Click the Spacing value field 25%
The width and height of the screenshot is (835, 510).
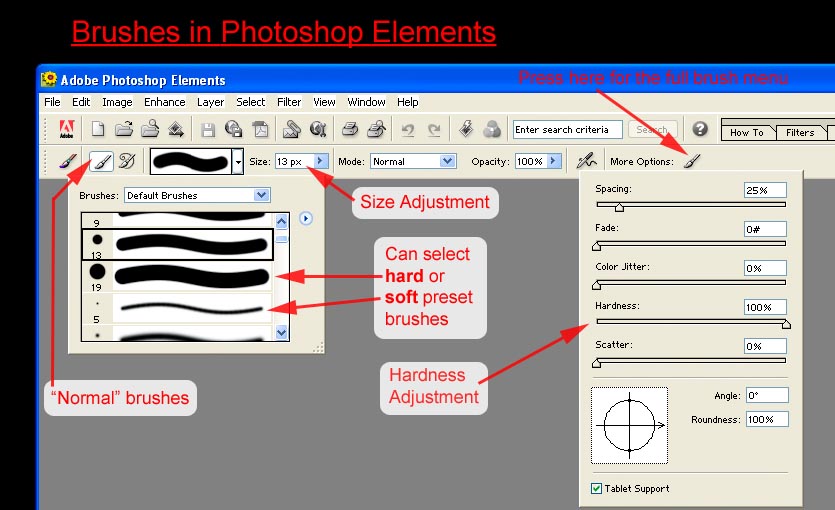tap(765, 190)
